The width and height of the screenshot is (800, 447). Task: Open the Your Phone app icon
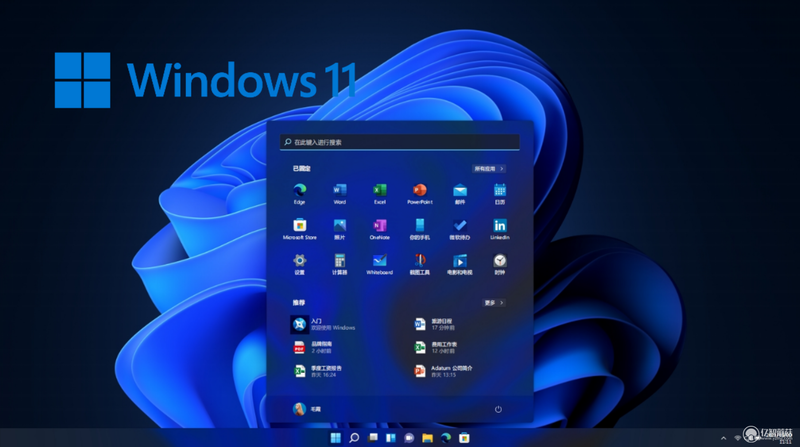[x=419, y=225]
